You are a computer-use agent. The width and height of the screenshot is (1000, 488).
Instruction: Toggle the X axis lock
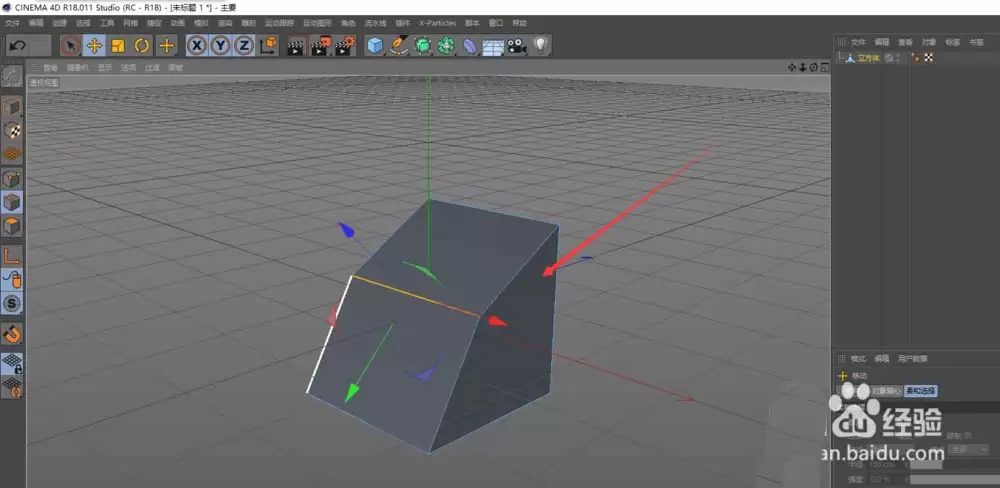pos(197,45)
